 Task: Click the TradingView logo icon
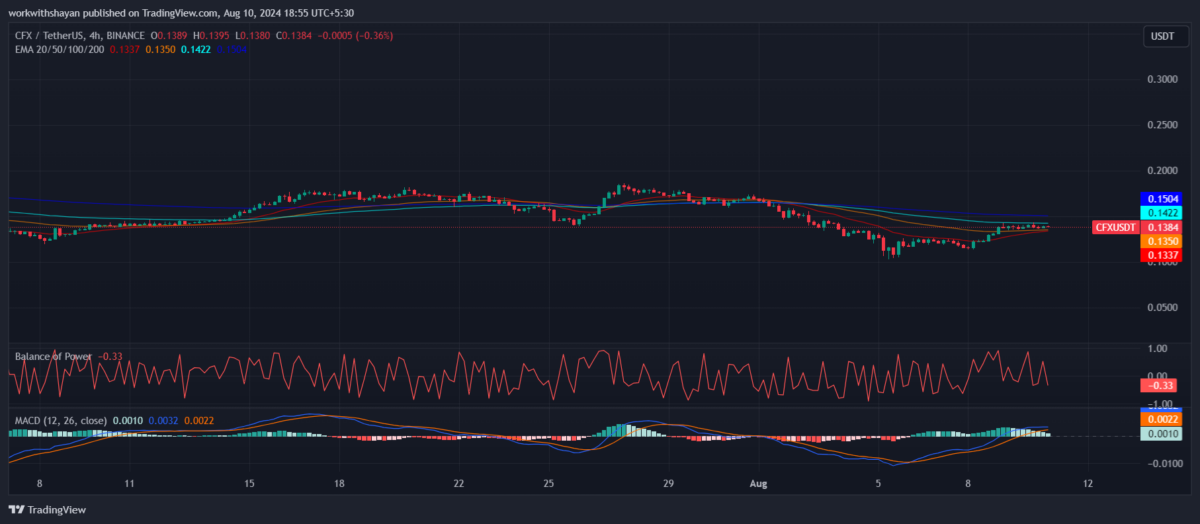point(17,509)
